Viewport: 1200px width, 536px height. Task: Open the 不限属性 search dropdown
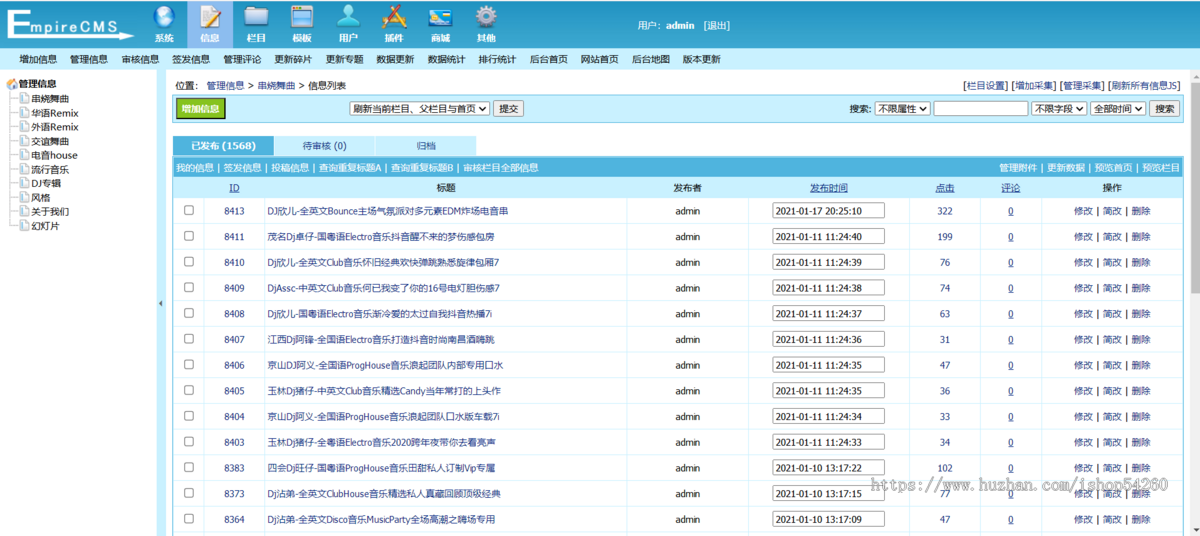tap(903, 108)
